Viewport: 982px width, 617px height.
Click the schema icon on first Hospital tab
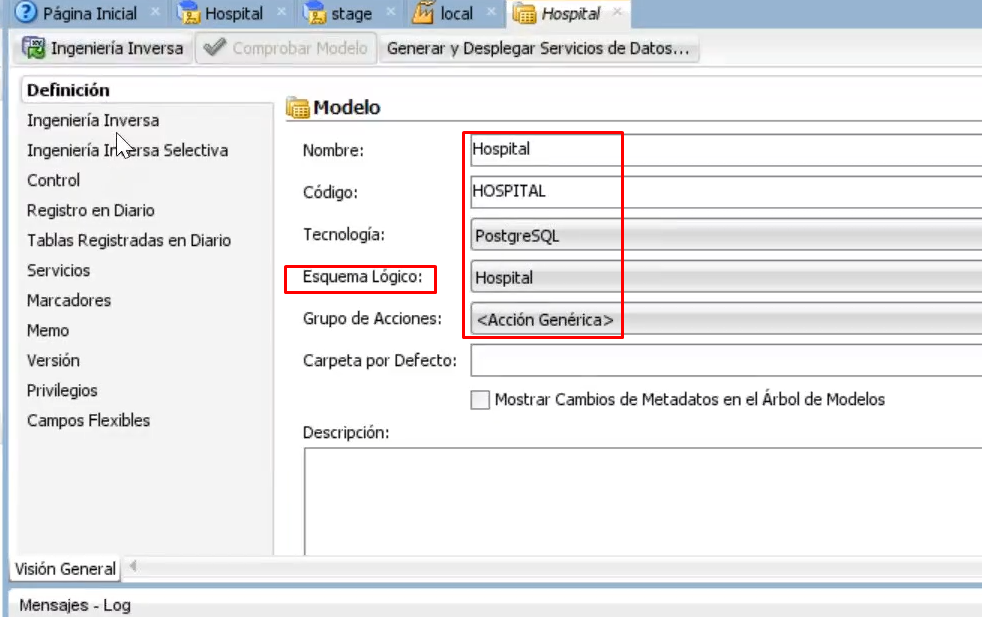pos(188,13)
